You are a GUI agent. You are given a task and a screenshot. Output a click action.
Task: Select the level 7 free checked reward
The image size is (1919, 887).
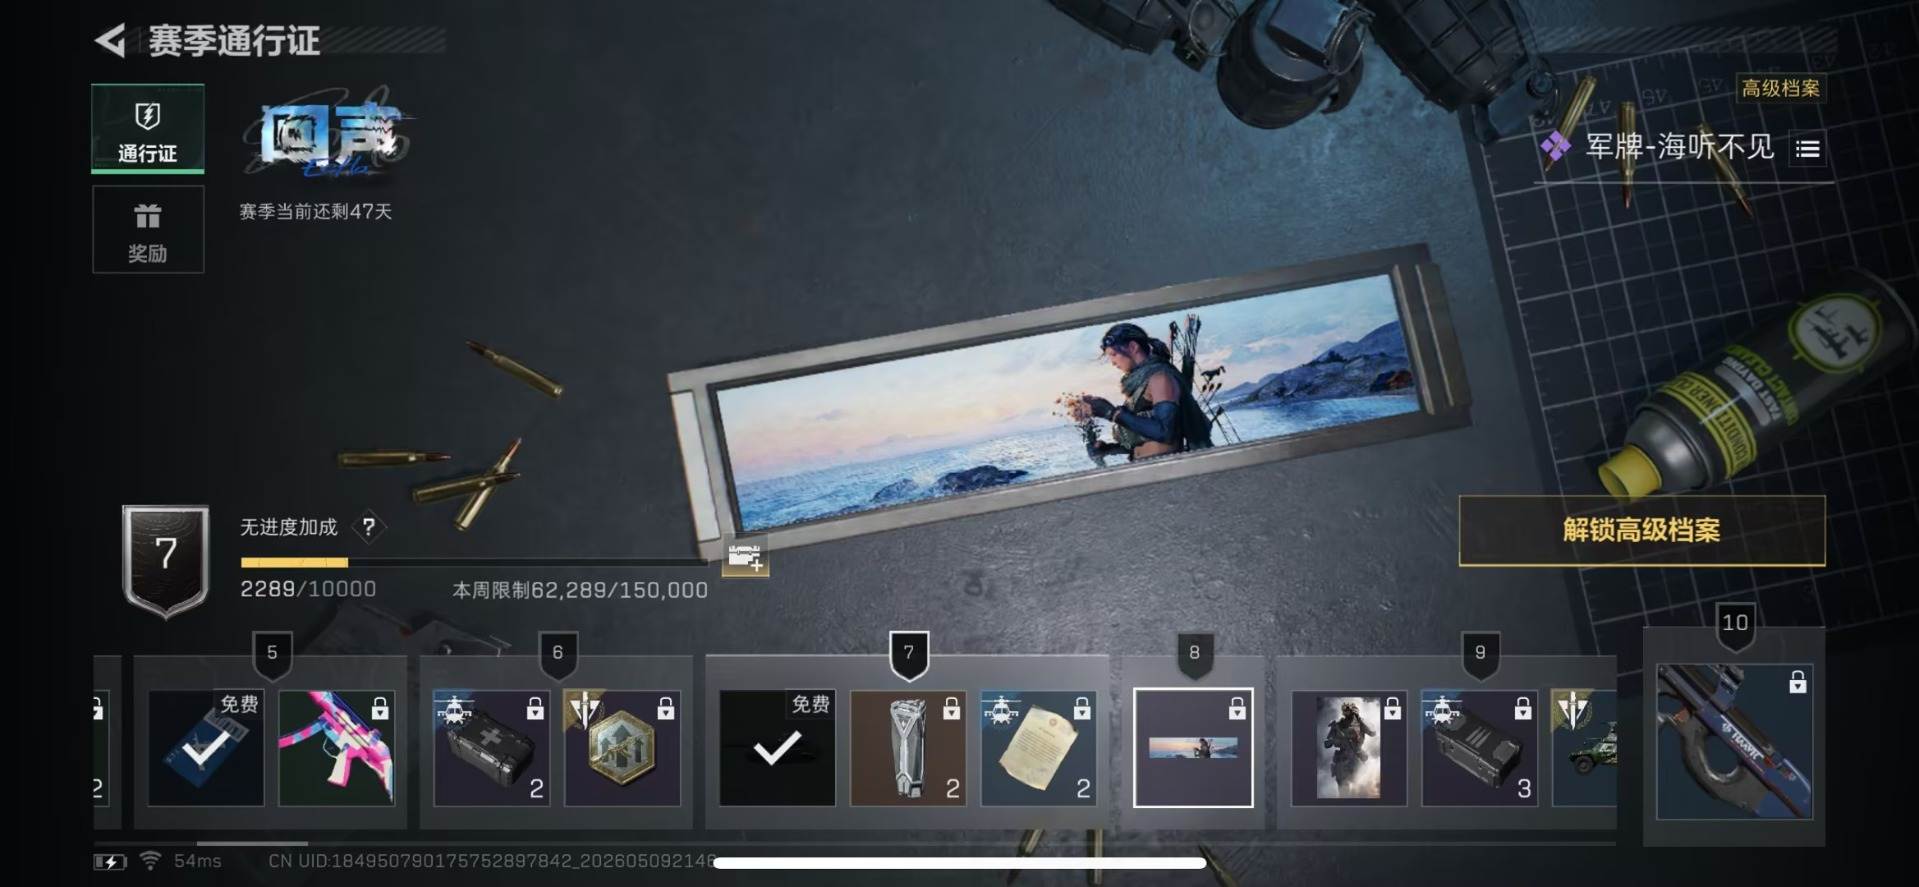tap(777, 748)
